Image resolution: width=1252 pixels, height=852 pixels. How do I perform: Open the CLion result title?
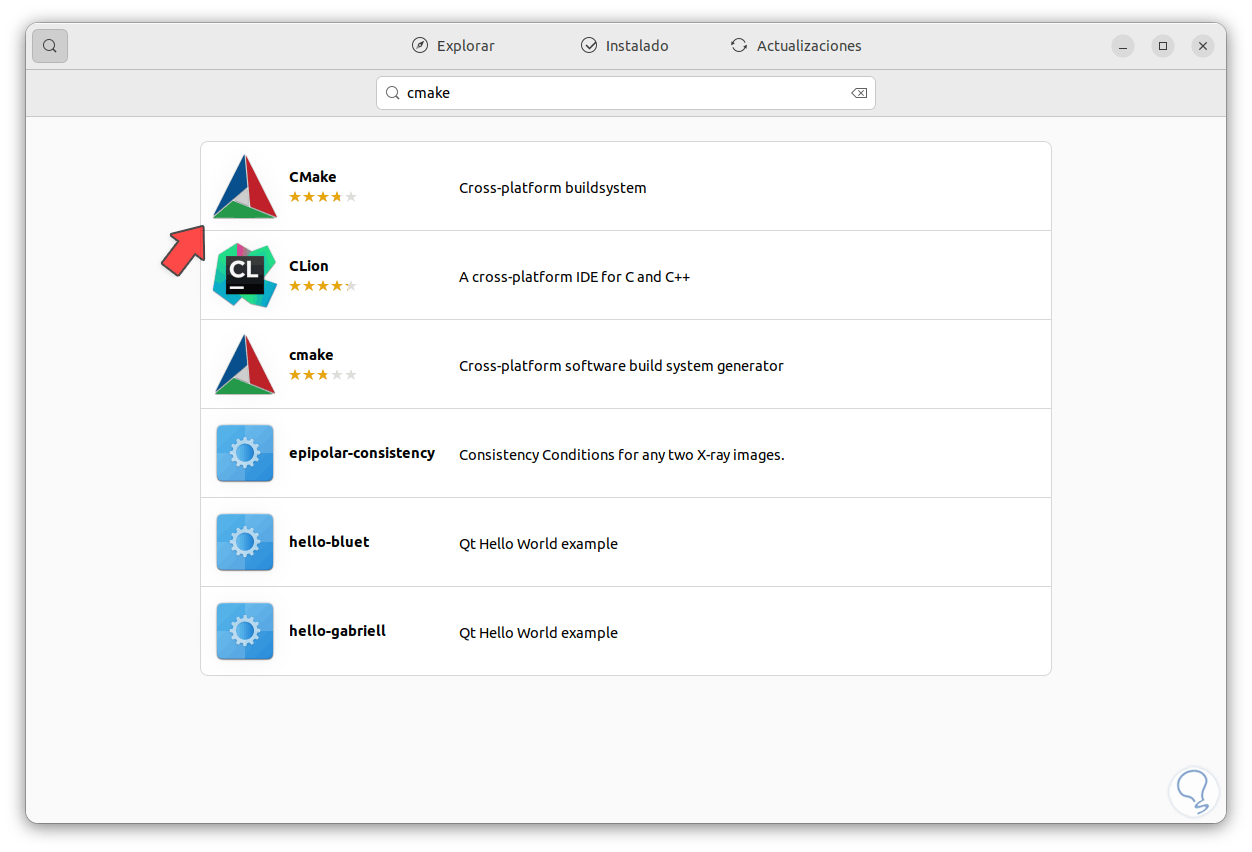308,266
